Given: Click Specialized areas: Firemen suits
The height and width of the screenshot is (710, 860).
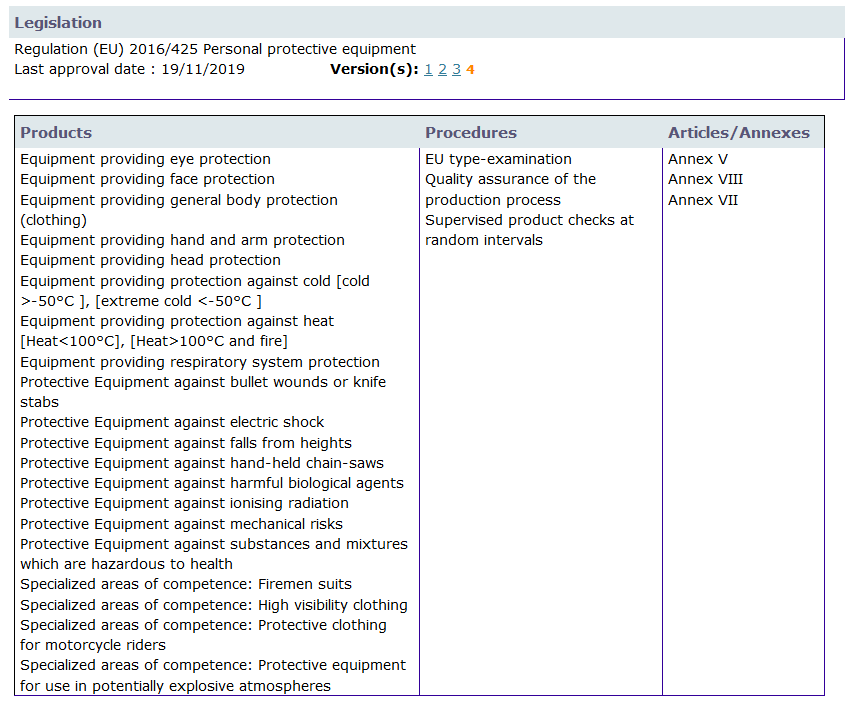Looking at the screenshot, I should (186, 584).
